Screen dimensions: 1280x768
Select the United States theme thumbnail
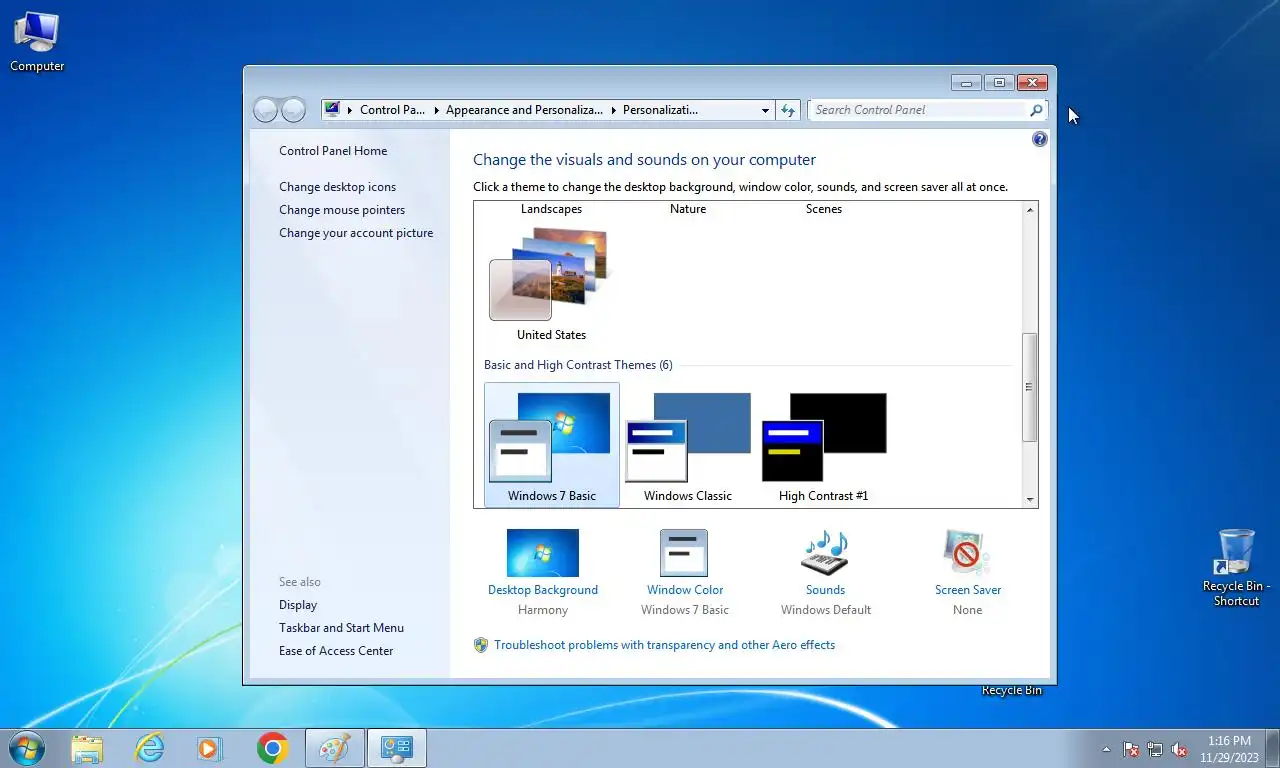551,276
